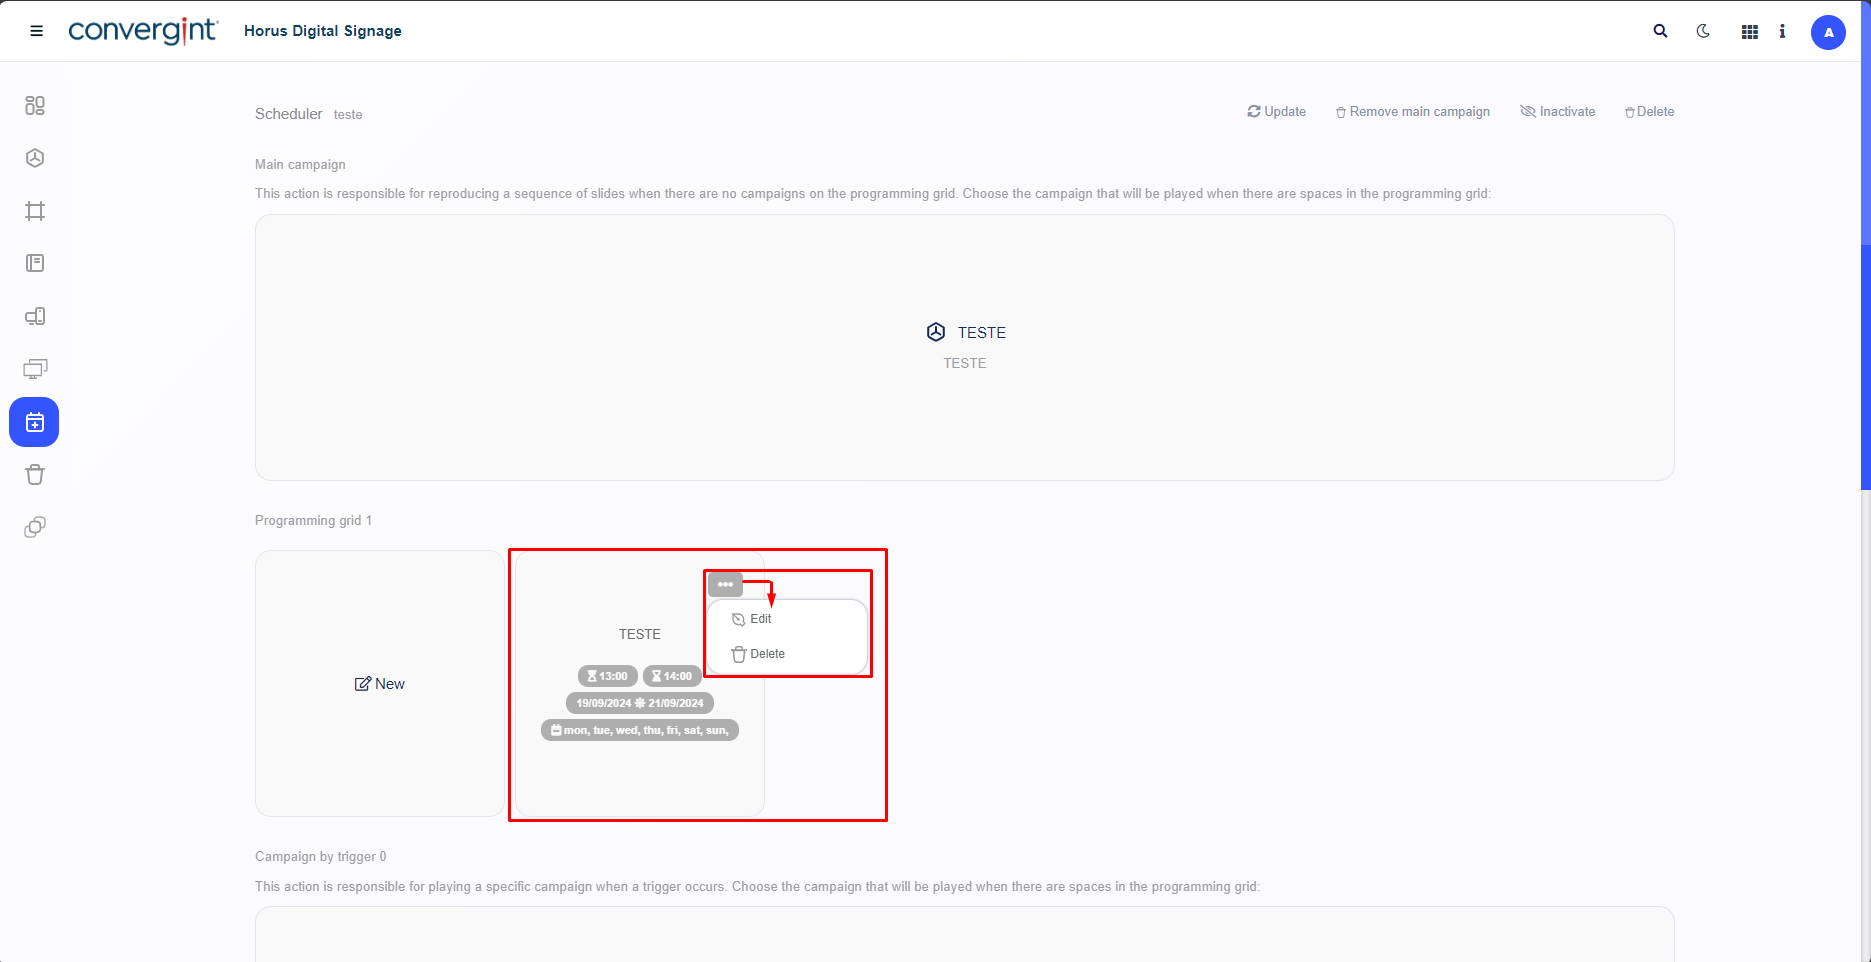The width and height of the screenshot is (1871, 962).
Task: Inactivate the scheduler
Action: coord(1557,112)
